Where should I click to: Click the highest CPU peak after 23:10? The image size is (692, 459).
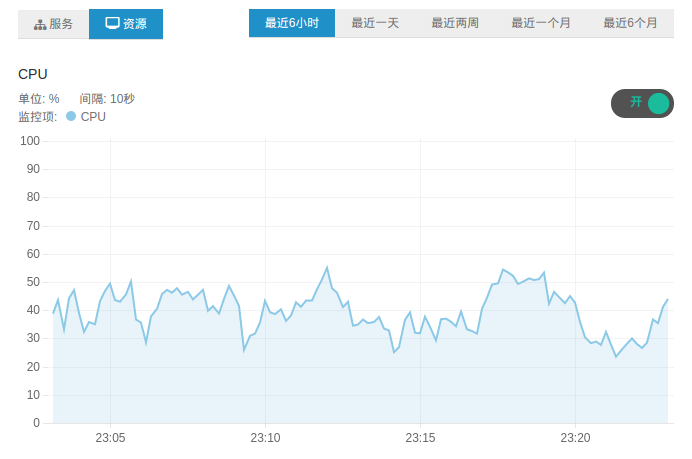point(327,268)
